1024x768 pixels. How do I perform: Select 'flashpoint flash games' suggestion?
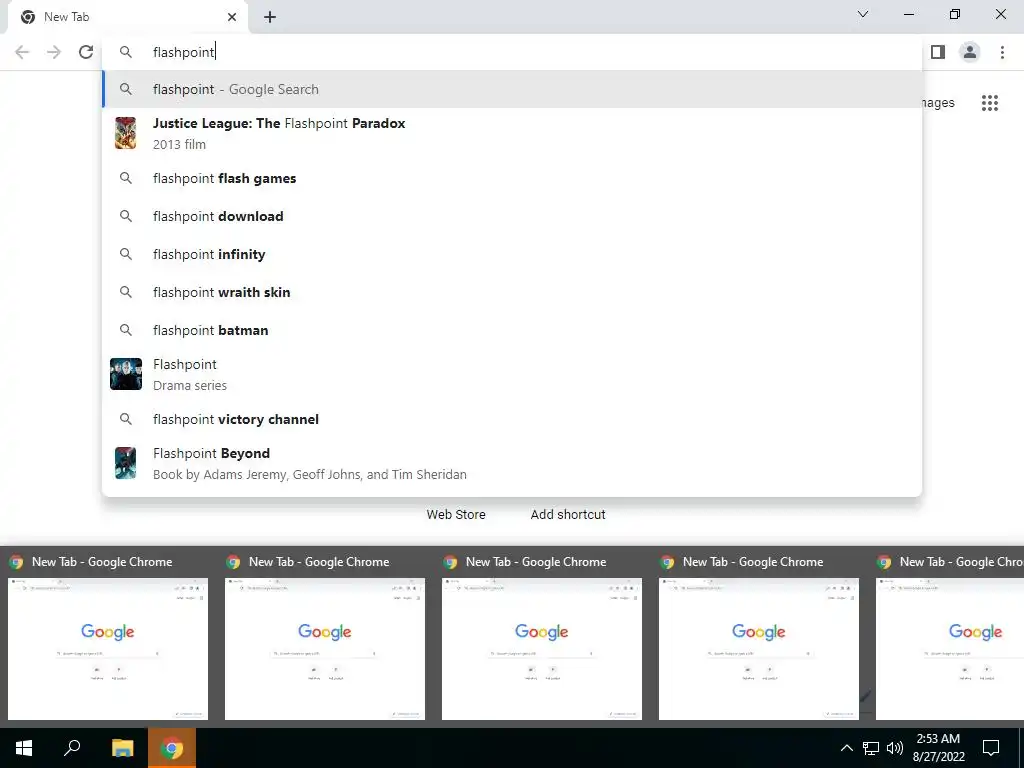pyautogui.click(x=512, y=178)
